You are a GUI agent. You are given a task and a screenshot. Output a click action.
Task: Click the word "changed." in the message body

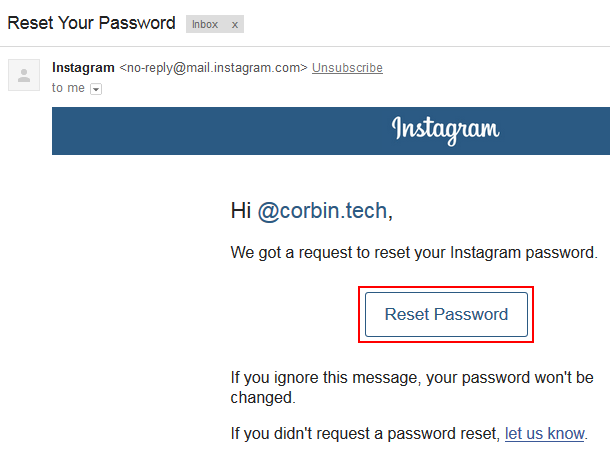[x=263, y=398]
